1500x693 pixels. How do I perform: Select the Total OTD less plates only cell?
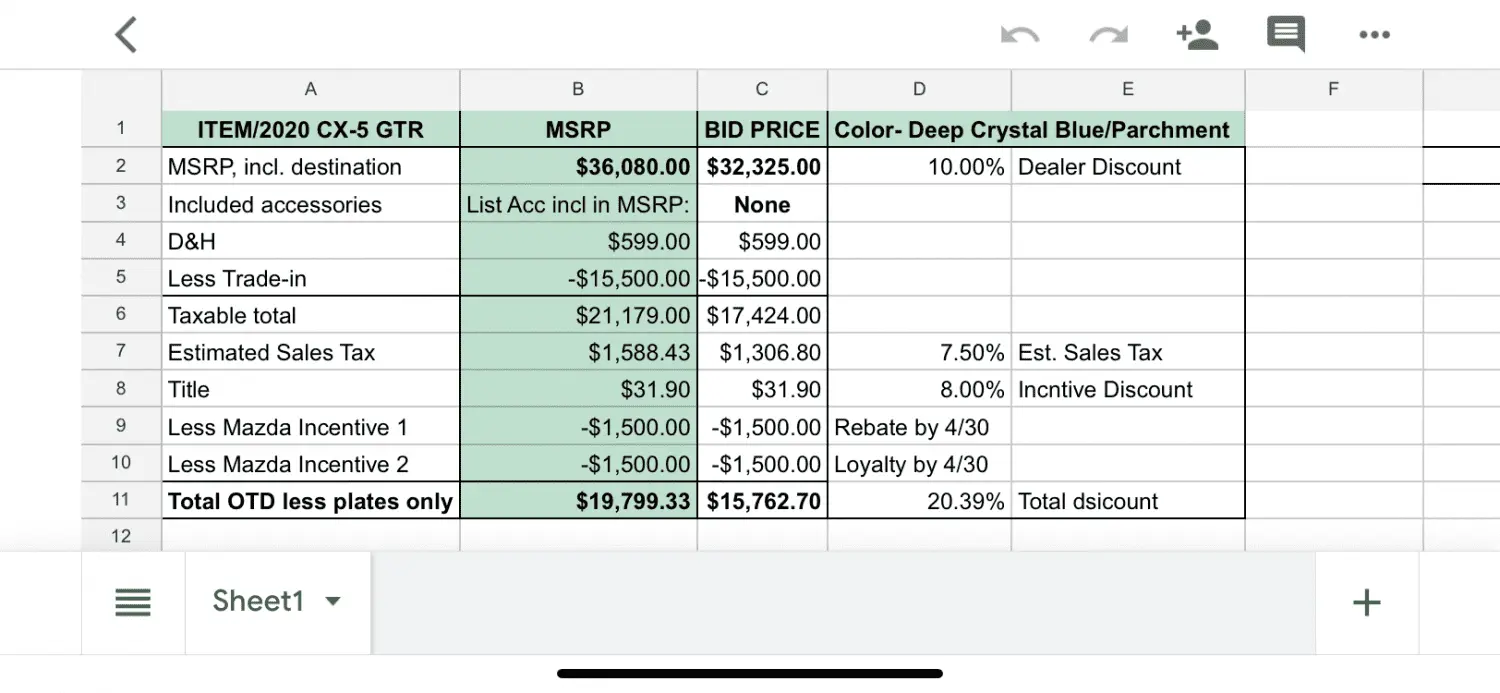[310, 501]
